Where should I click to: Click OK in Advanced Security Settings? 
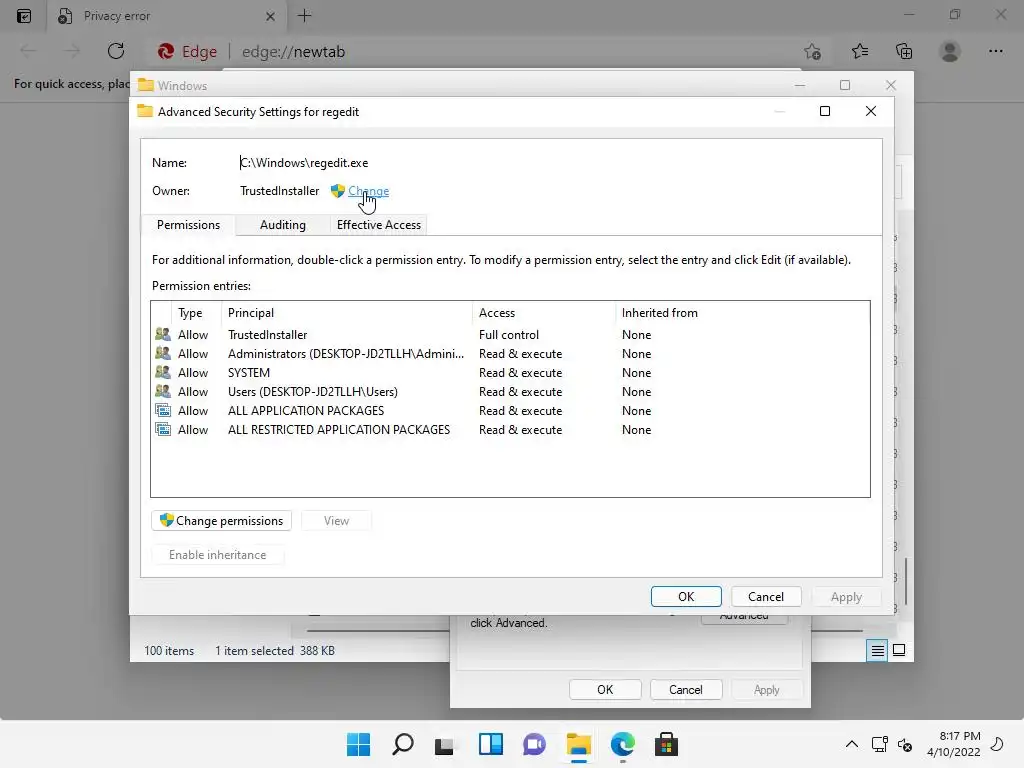(x=686, y=596)
